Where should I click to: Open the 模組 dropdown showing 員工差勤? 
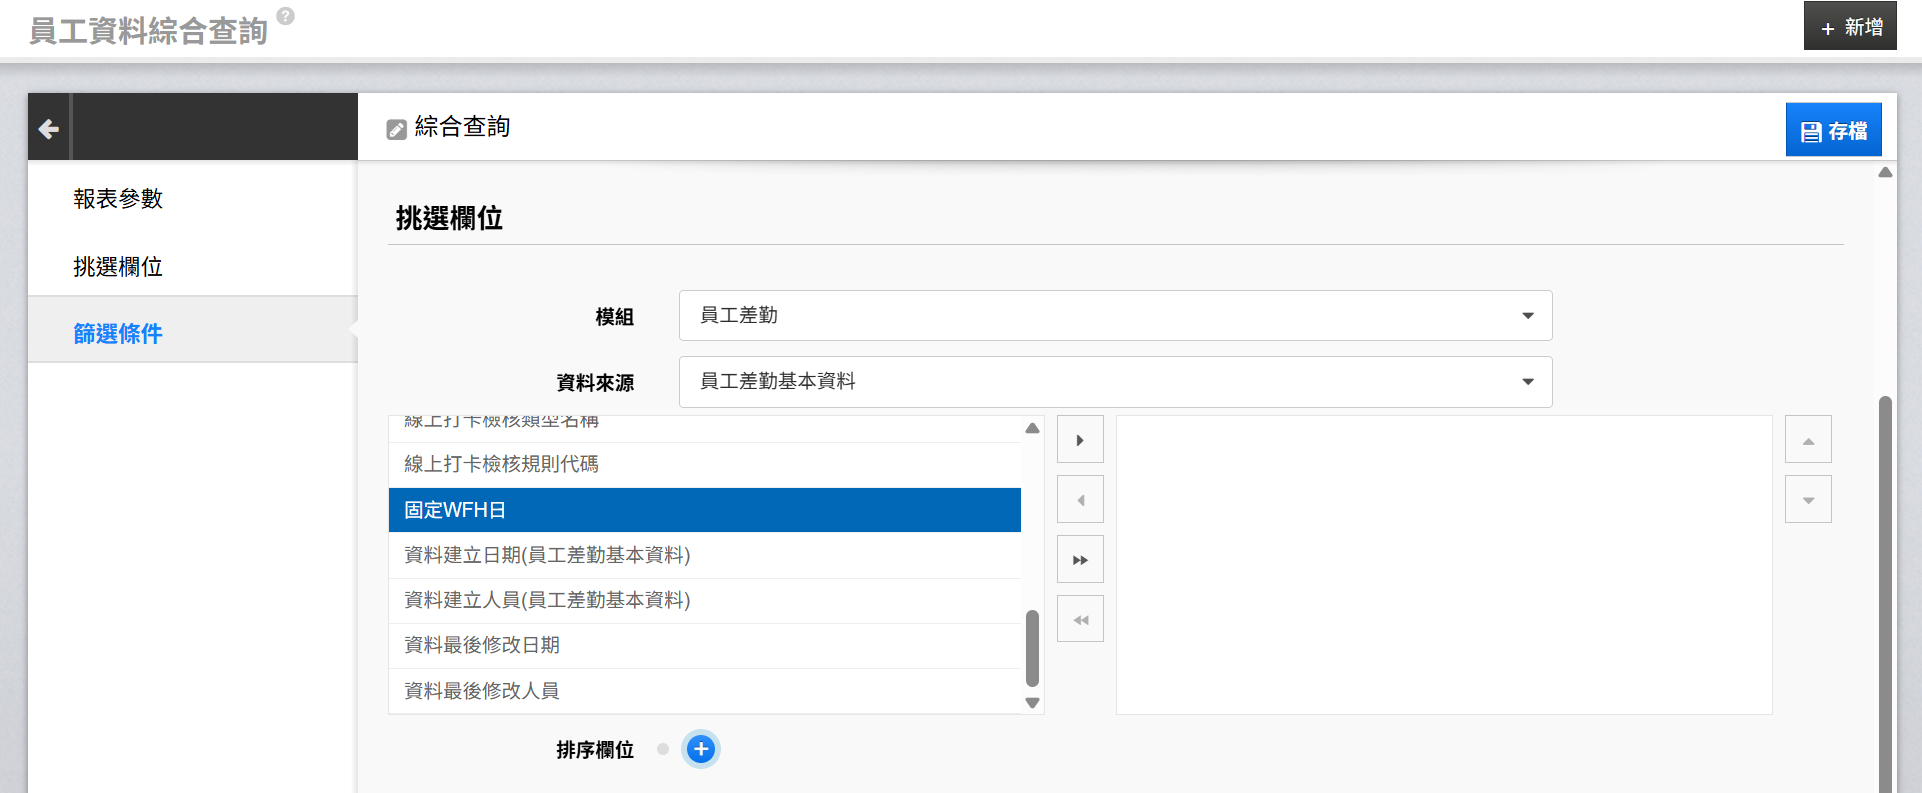point(1115,316)
